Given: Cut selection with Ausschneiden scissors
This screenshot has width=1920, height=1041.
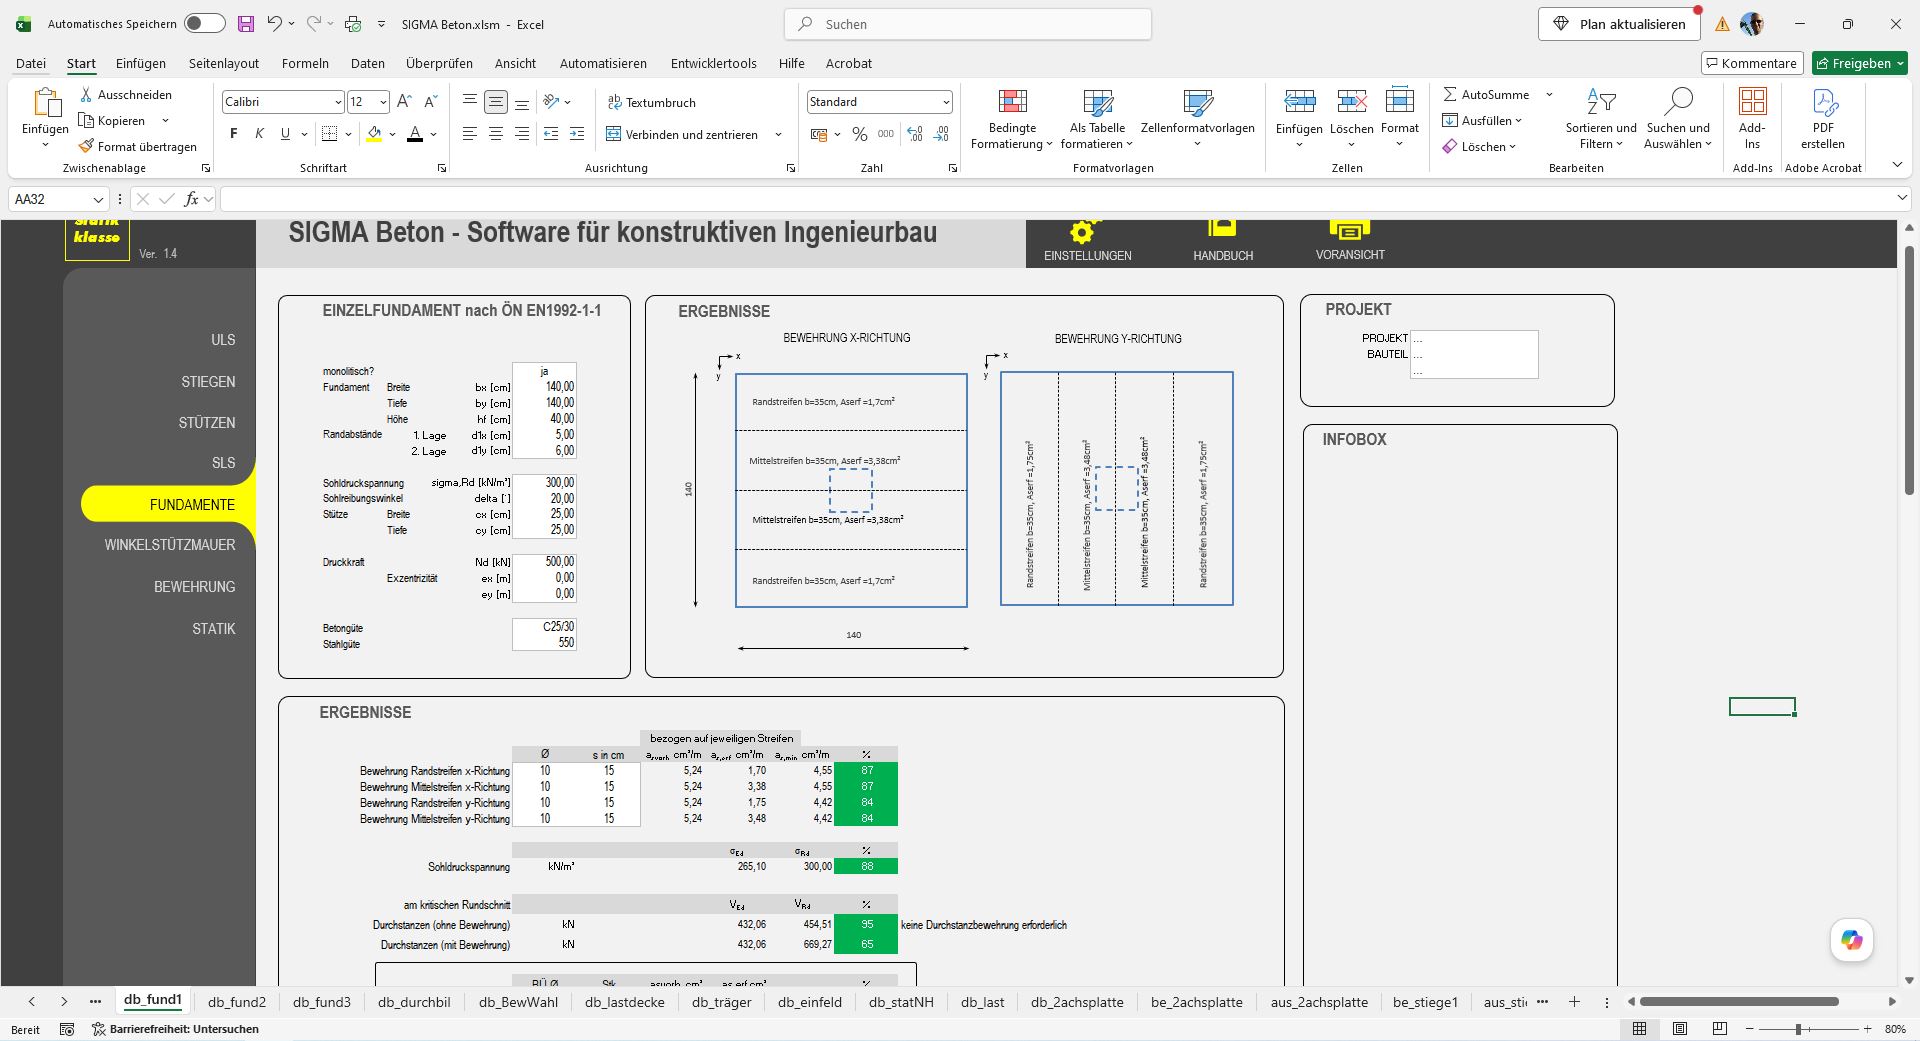Looking at the screenshot, I should coord(87,94).
